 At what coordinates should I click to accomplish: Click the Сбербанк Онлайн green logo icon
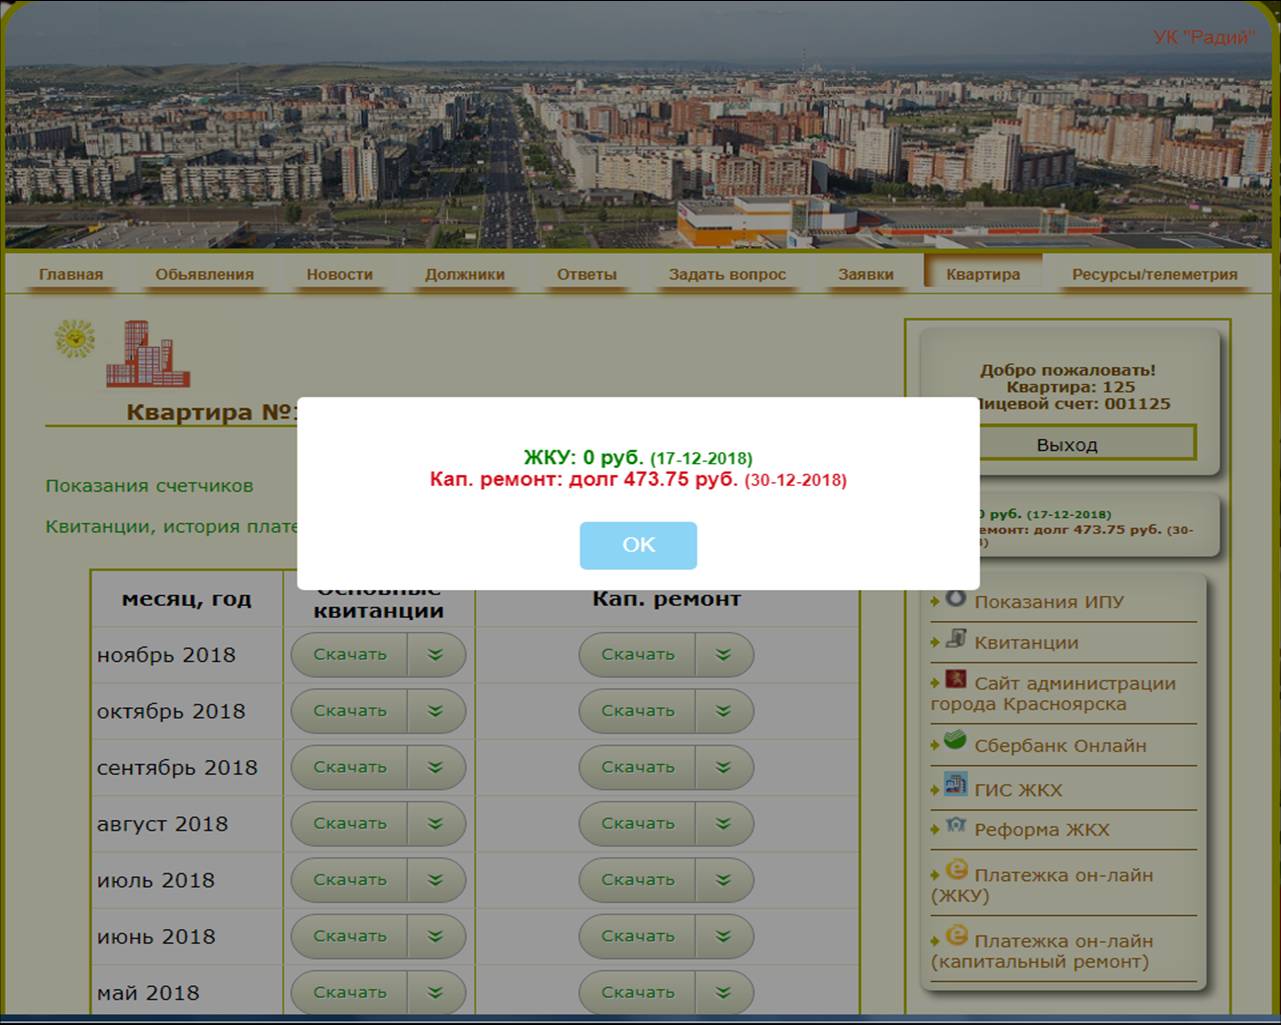956,742
